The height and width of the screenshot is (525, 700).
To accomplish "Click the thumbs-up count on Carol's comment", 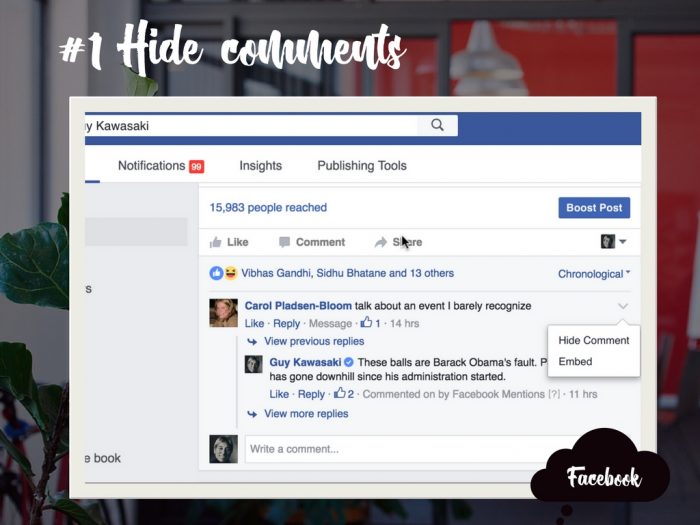I will point(371,322).
